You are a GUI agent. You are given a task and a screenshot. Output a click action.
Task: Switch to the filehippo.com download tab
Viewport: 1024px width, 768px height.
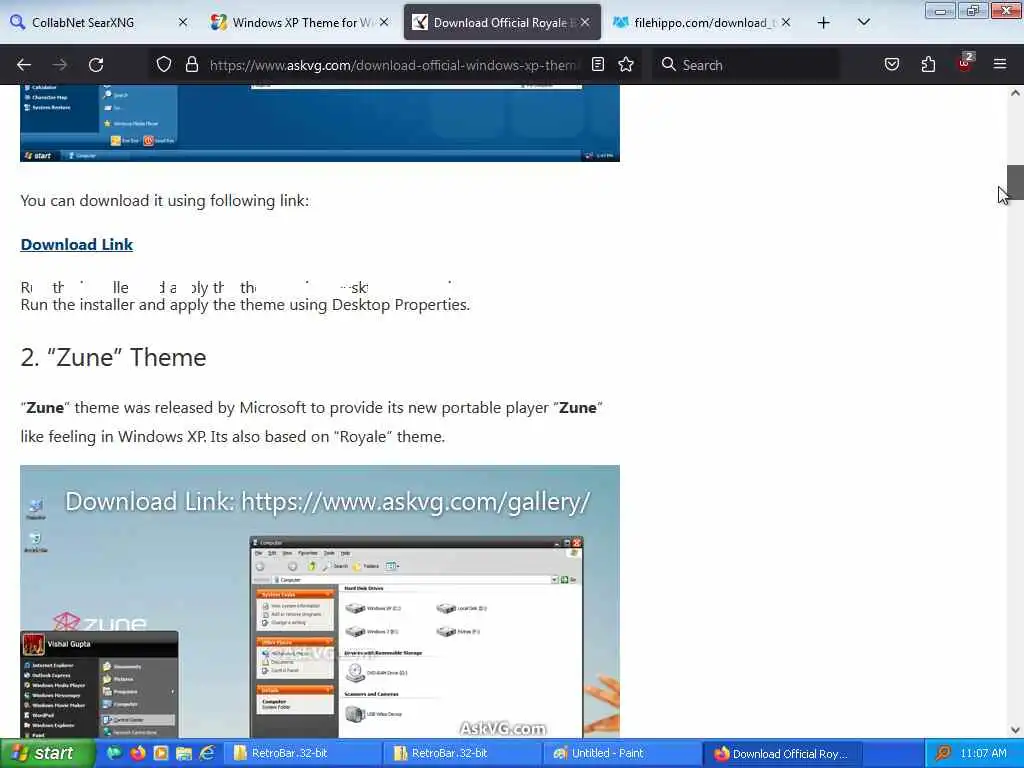(703, 23)
